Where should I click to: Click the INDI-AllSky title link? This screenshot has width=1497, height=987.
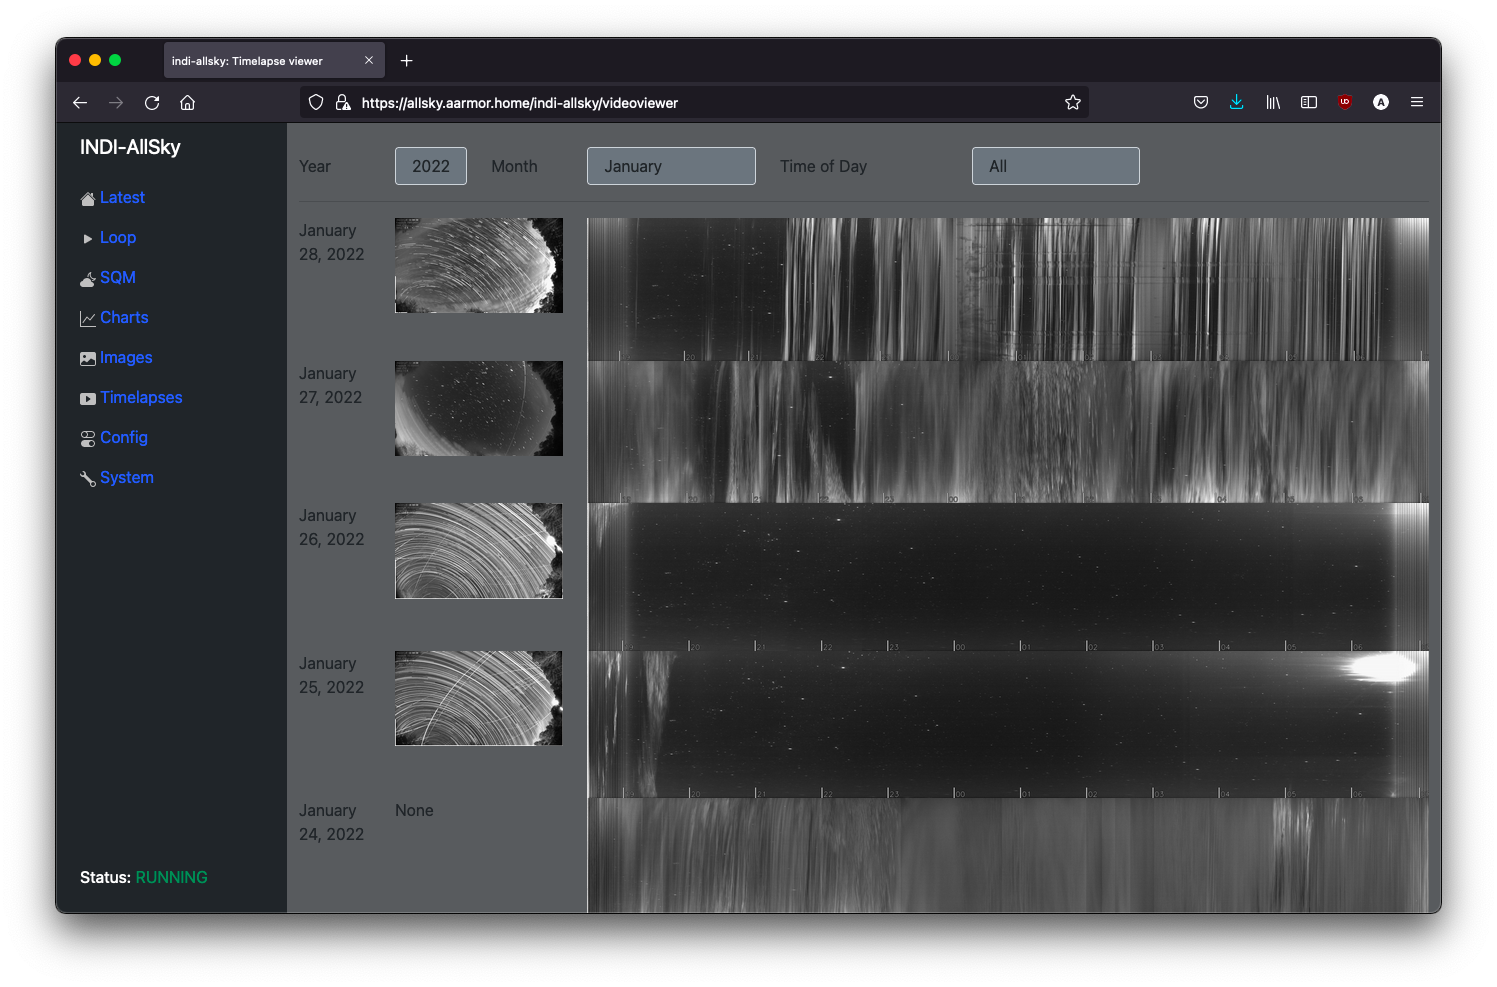130,147
